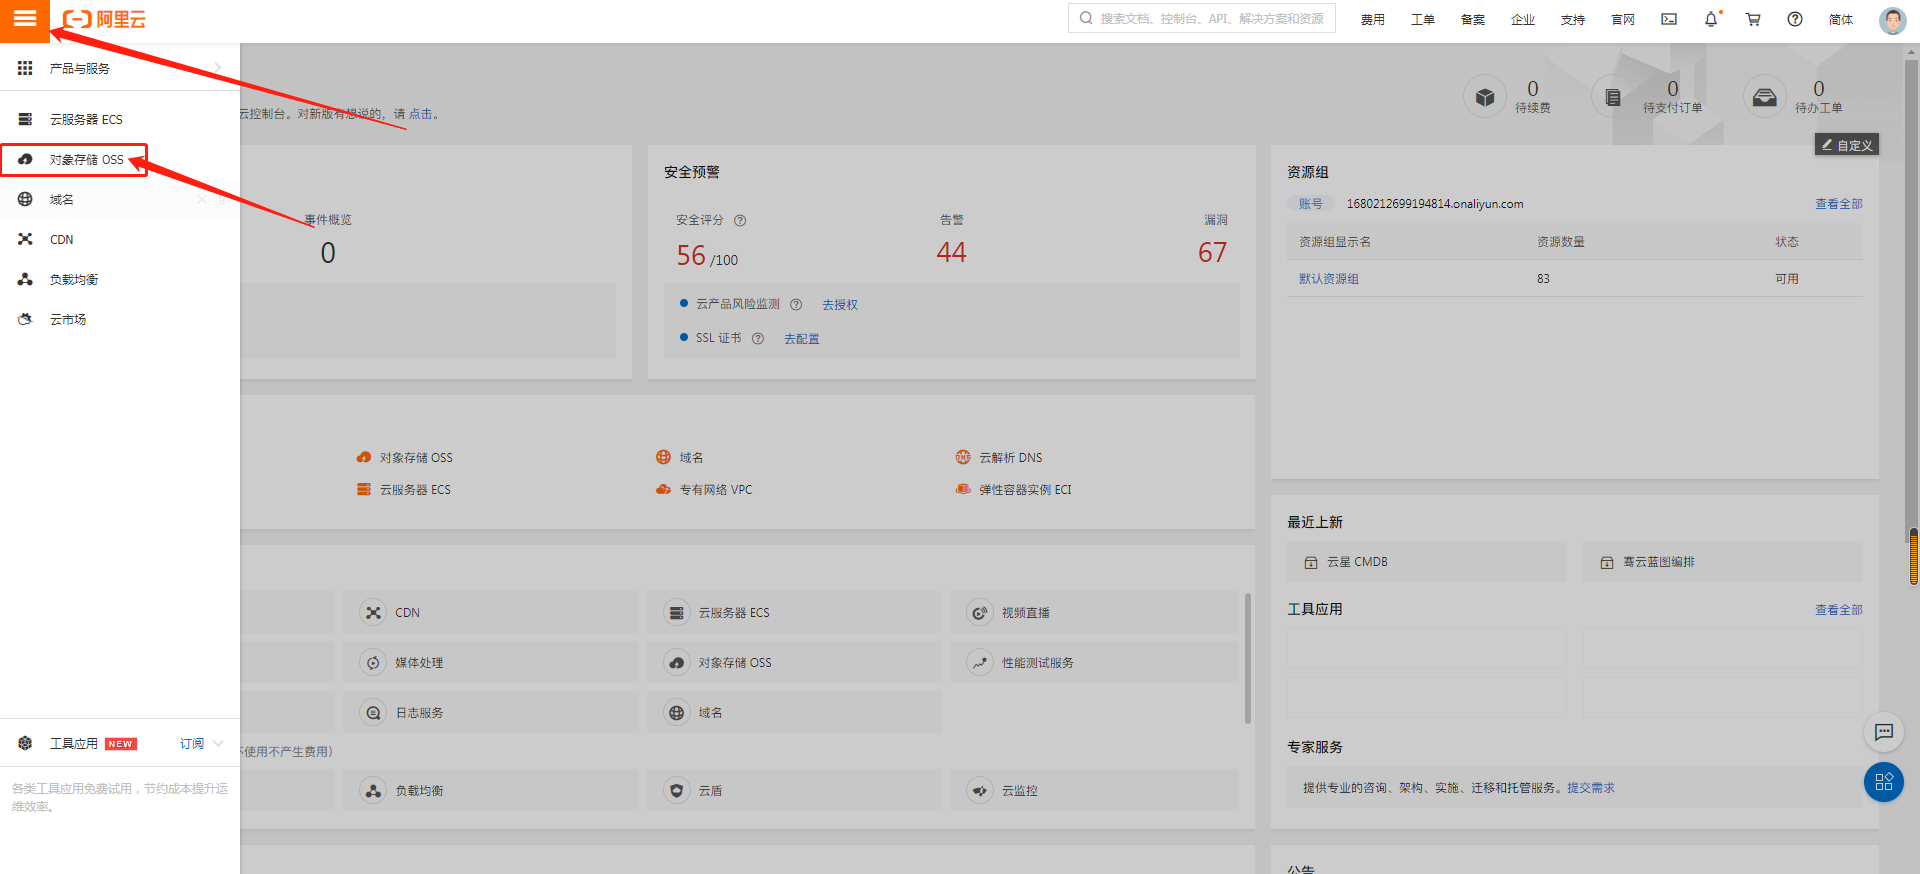Focus the top search box
This screenshot has height=874, width=1920.
click(x=1202, y=19)
